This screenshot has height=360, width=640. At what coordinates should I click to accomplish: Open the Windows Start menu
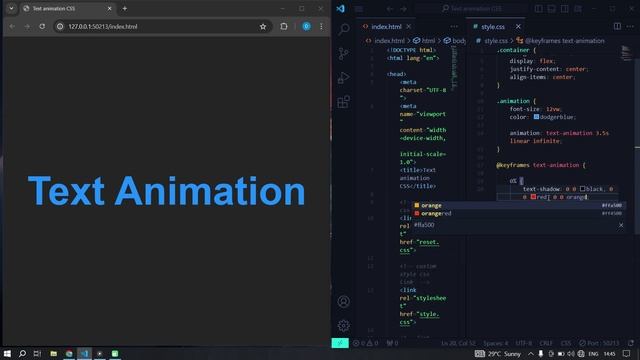[x=7, y=353]
